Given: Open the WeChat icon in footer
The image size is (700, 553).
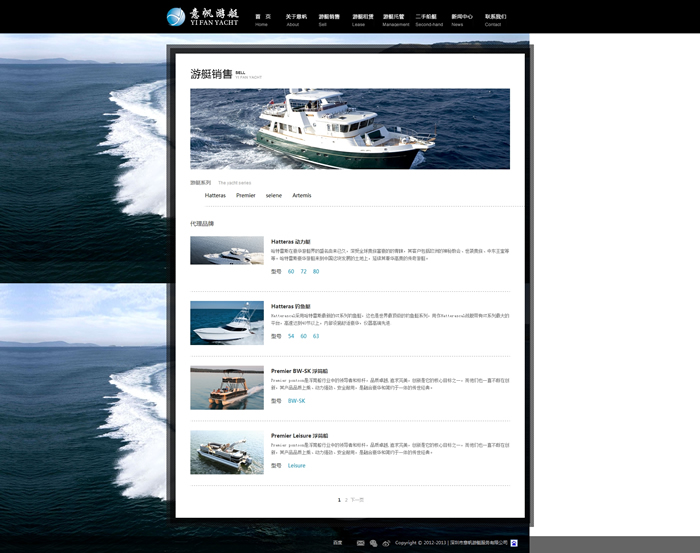Looking at the screenshot, I should click(373, 543).
